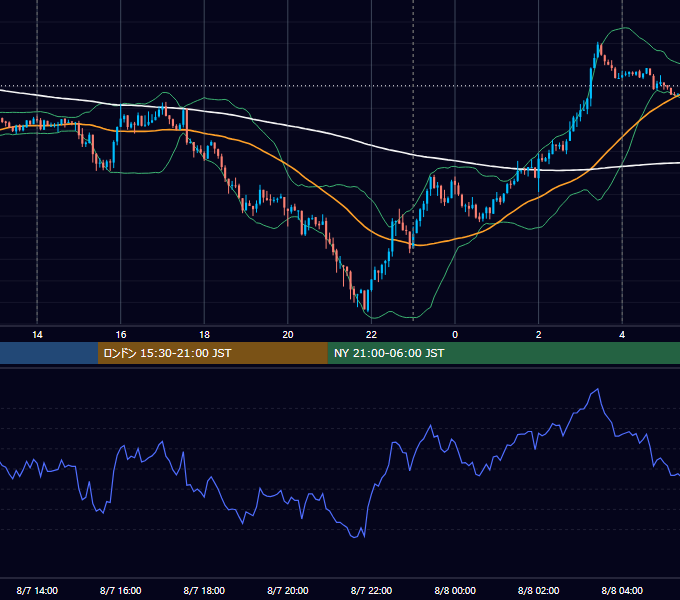Click the 2 hour label on the price chart axis
680x600 pixels.
539,335
